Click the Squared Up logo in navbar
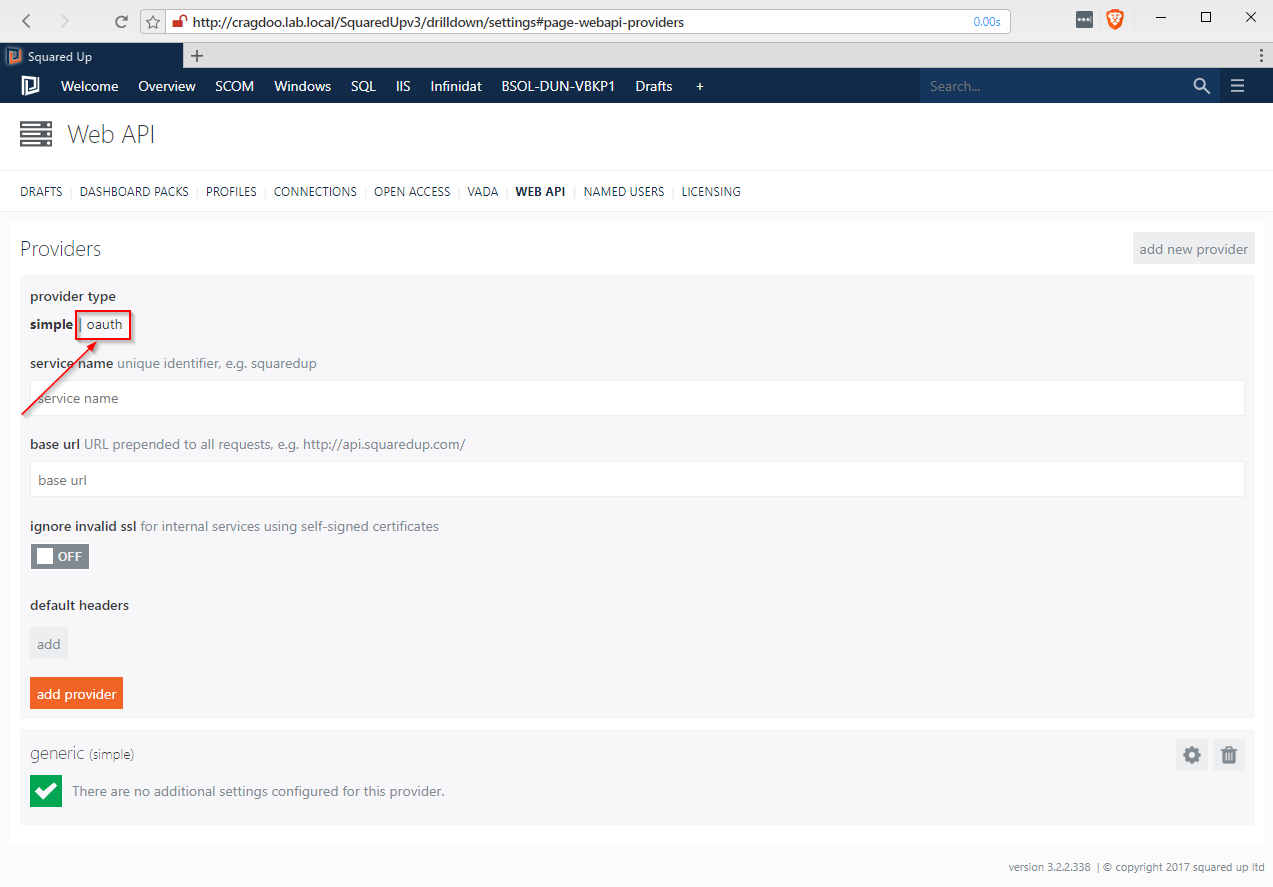The width and height of the screenshot is (1273, 887). [x=30, y=86]
